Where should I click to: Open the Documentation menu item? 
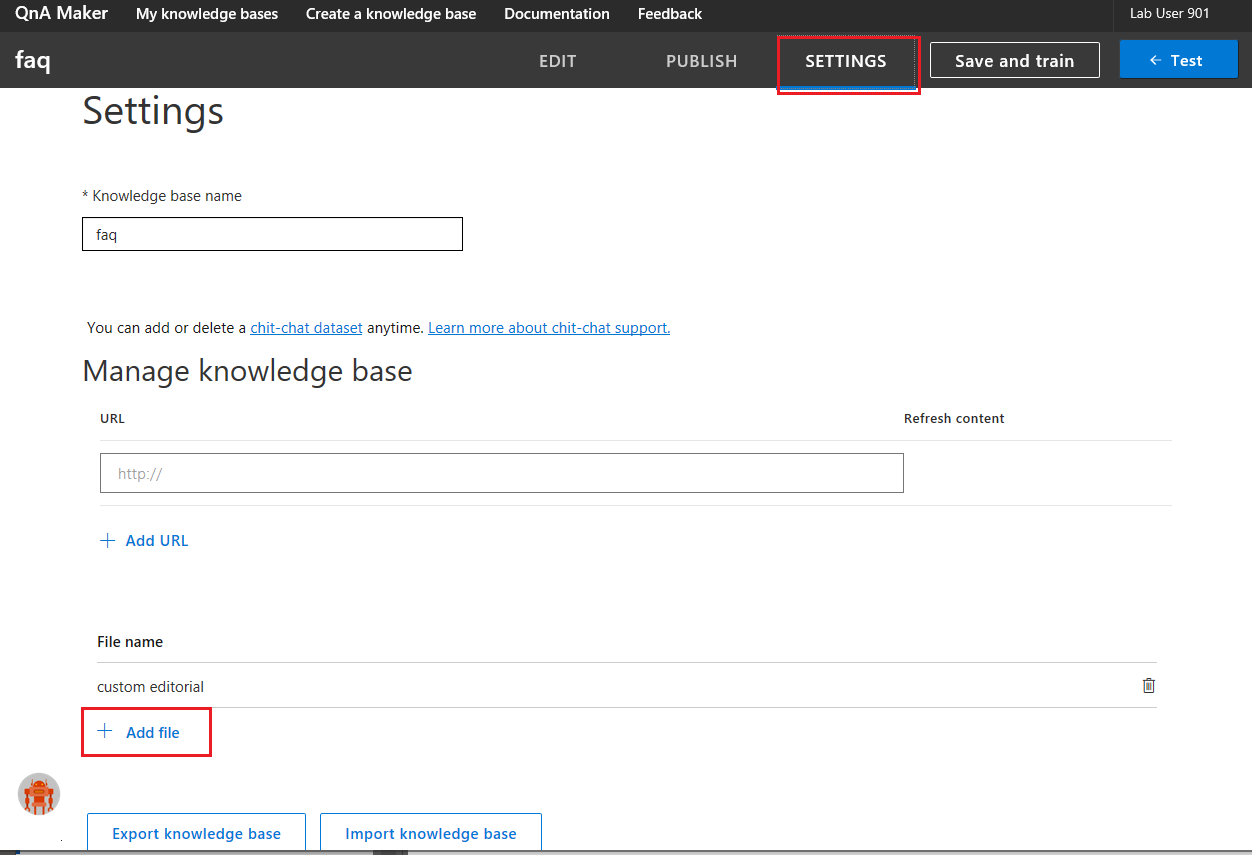(557, 14)
